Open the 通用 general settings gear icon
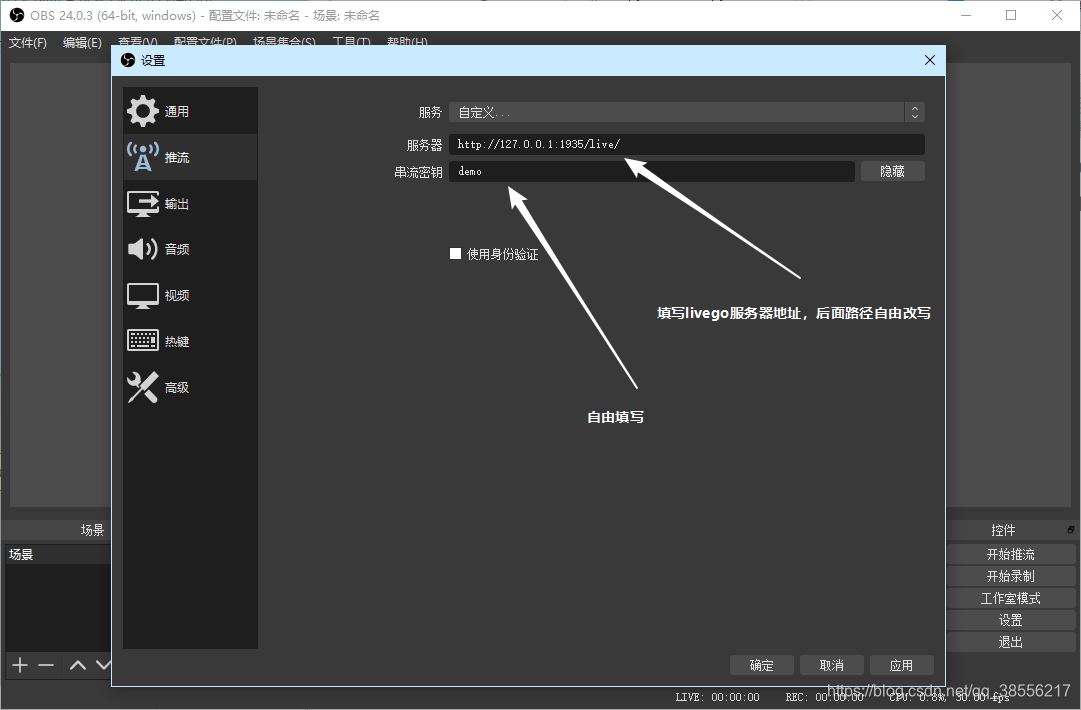 [143, 111]
